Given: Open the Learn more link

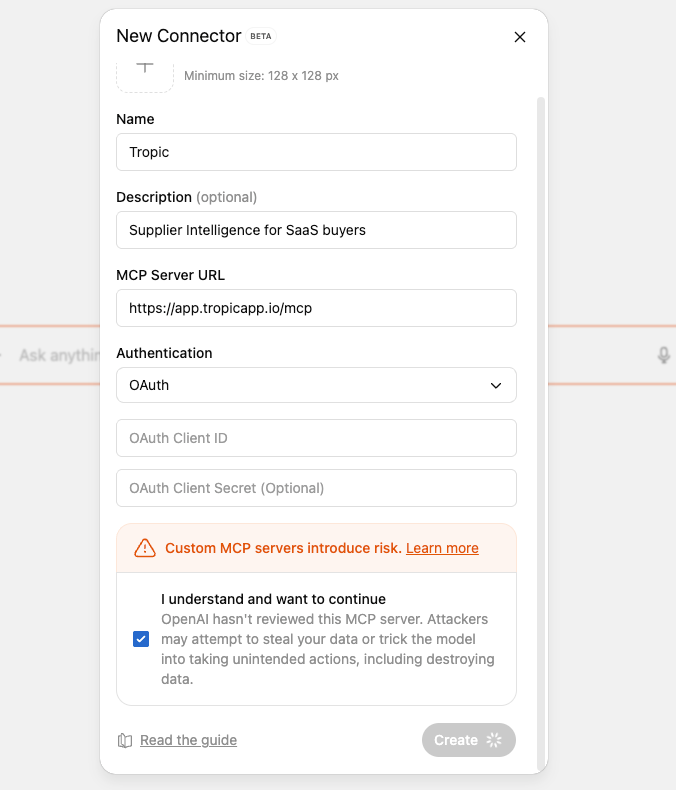Looking at the screenshot, I should pyautogui.click(x=442, y=548).
